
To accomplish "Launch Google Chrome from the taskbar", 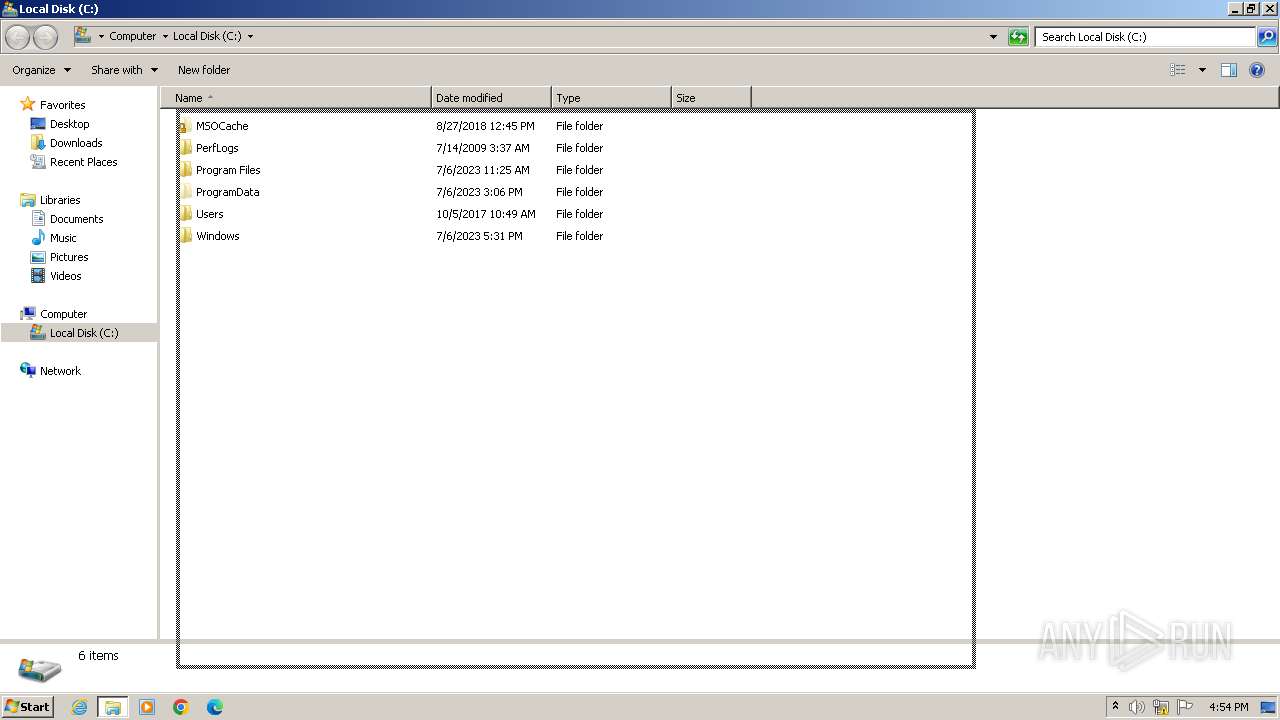I will [x=181, y=707].
